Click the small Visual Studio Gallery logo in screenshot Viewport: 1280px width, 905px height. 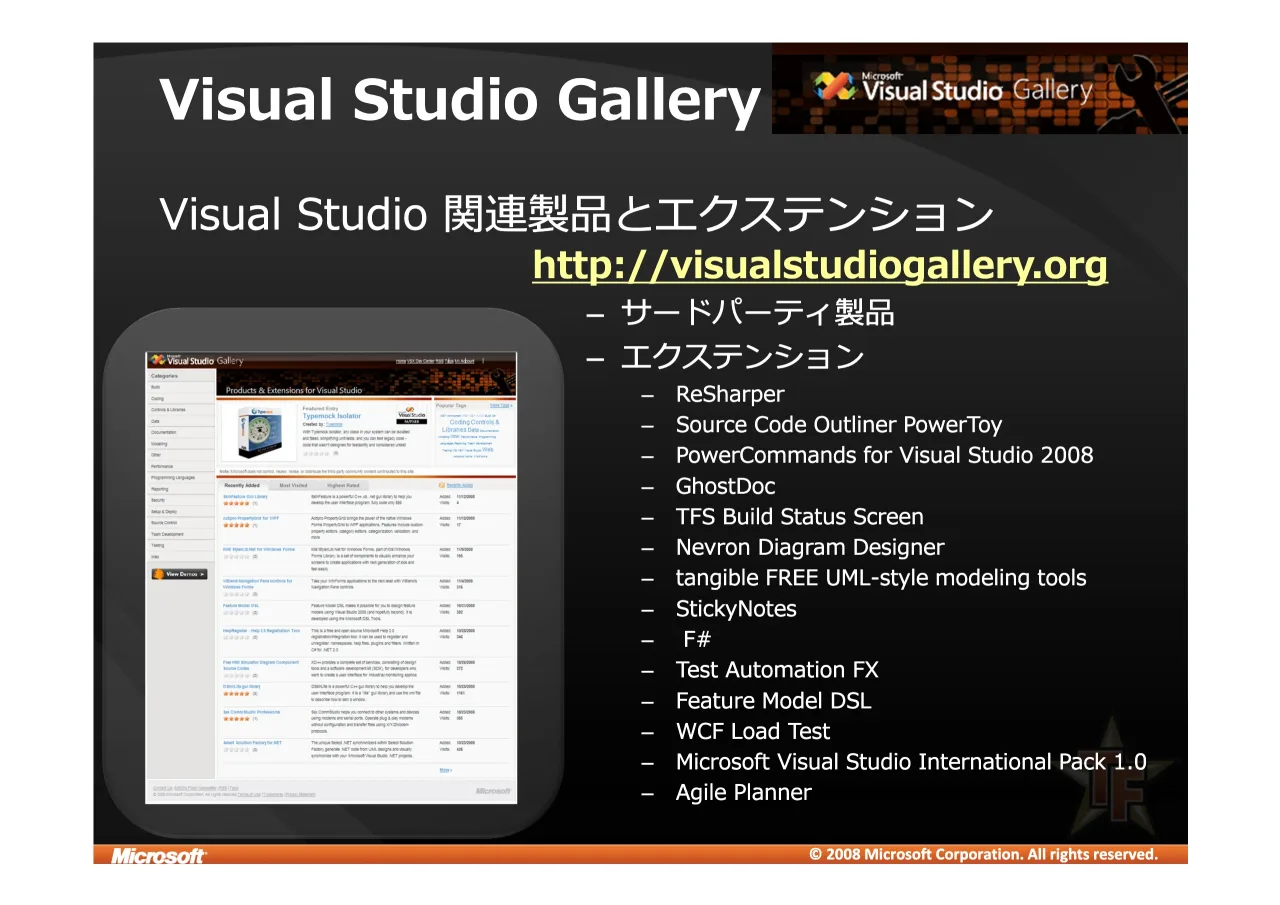pyautogui.click(x=196, y=360)
